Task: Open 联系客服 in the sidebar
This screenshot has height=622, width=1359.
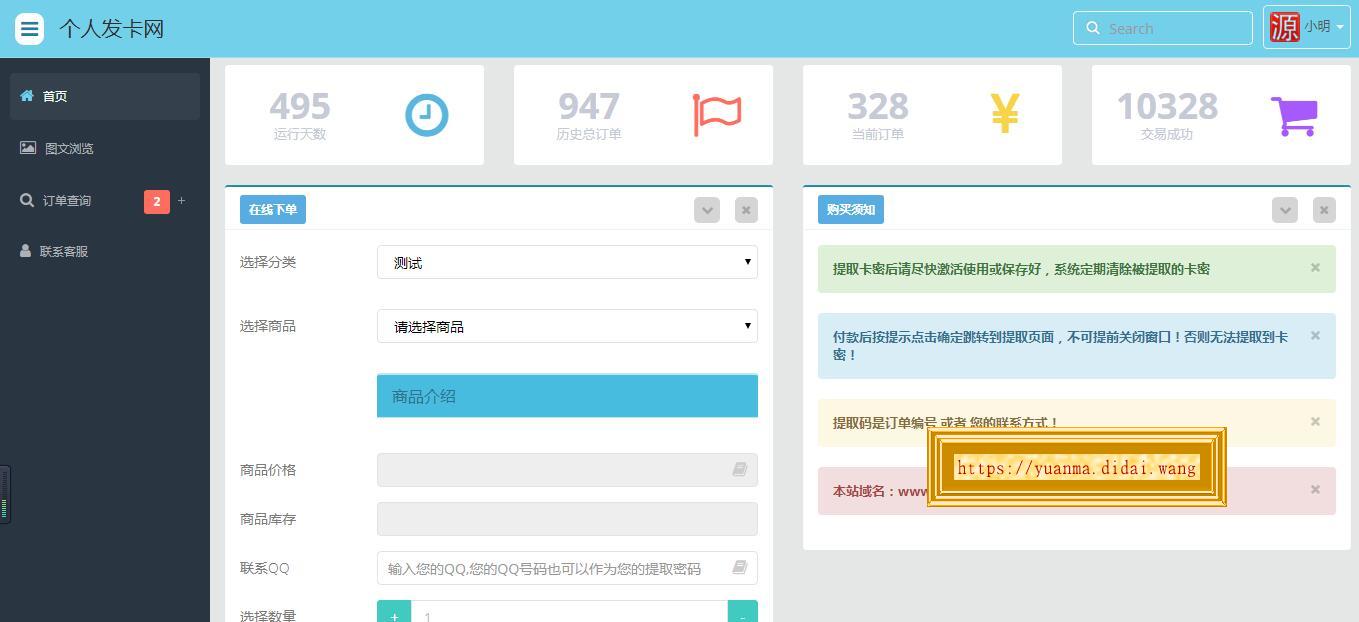Action: [x=105, y=251]
